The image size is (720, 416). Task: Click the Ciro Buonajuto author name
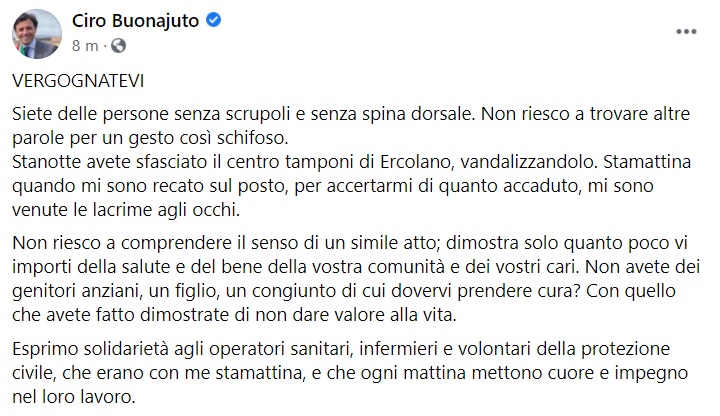coord(131,21)
